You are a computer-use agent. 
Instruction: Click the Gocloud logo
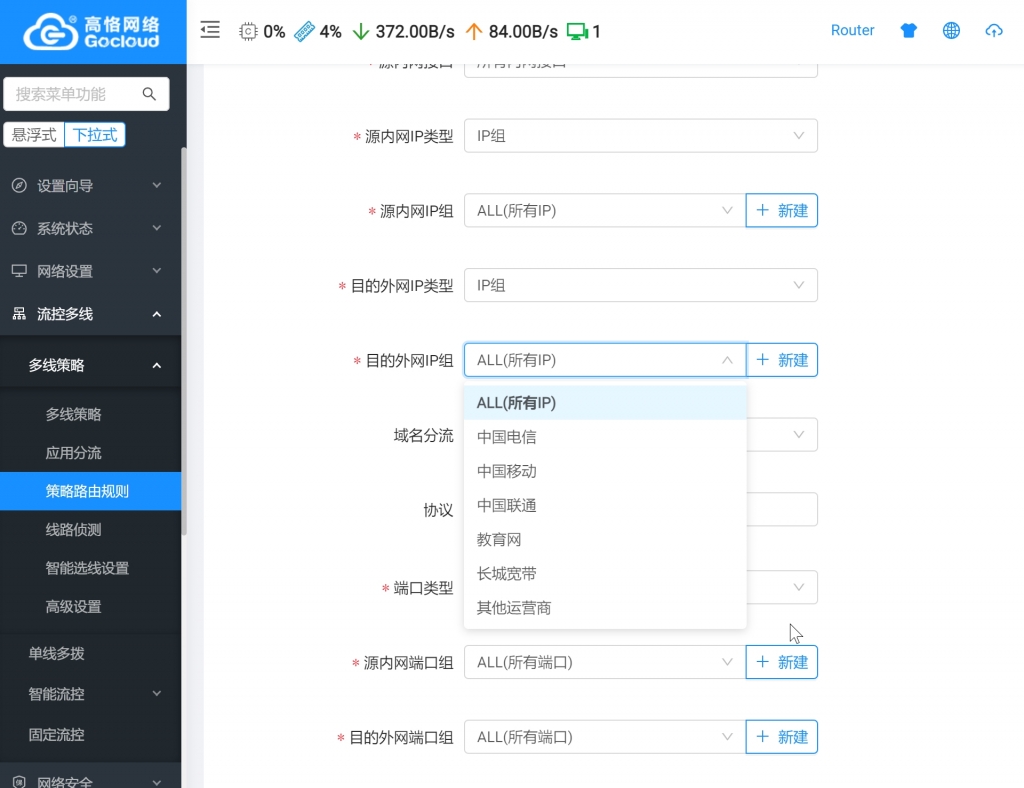click(x=92, y=31)
